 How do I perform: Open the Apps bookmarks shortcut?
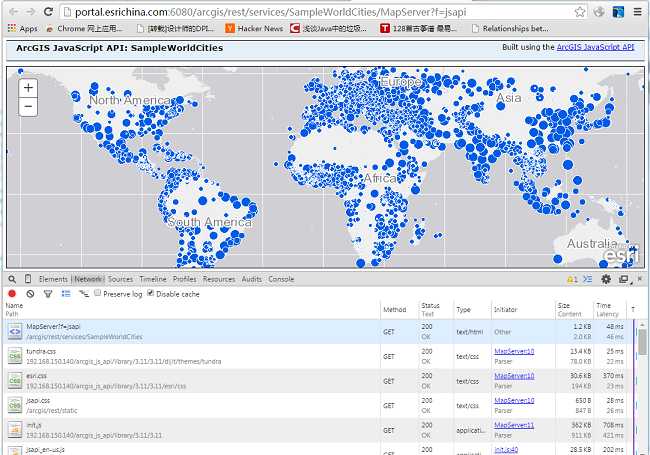[x=23, y=29]
